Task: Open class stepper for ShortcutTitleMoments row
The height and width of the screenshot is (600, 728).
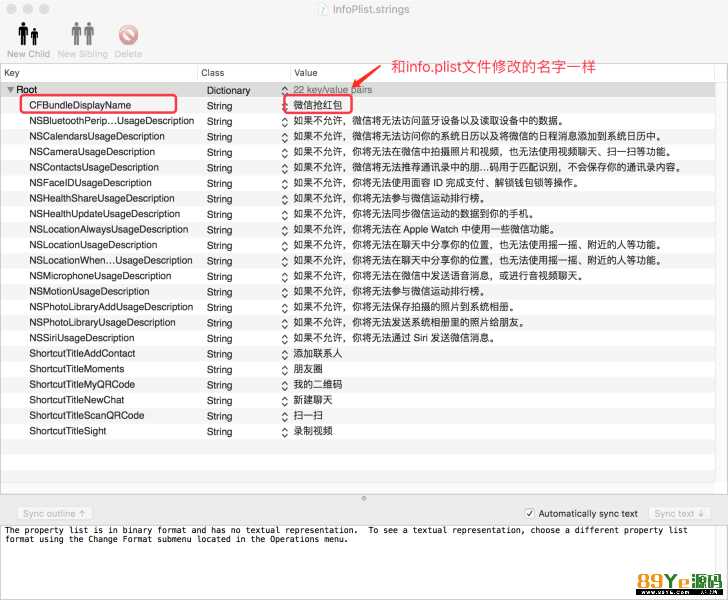Action: click(x=285, y=370)
